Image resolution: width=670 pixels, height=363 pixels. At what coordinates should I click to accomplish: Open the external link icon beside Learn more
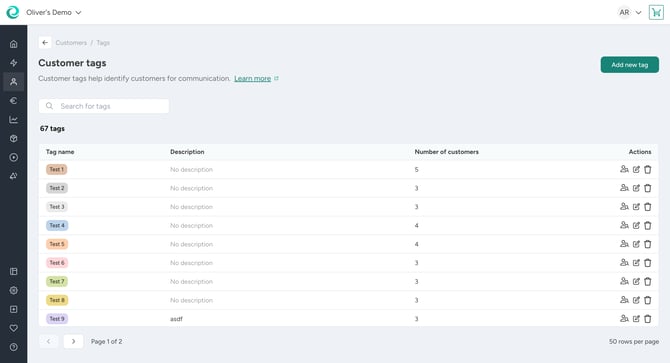[276, 79]
